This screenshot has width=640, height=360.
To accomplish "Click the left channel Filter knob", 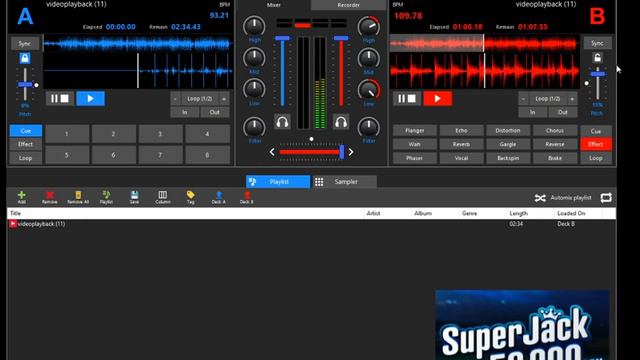I will (x=254, y=127).
